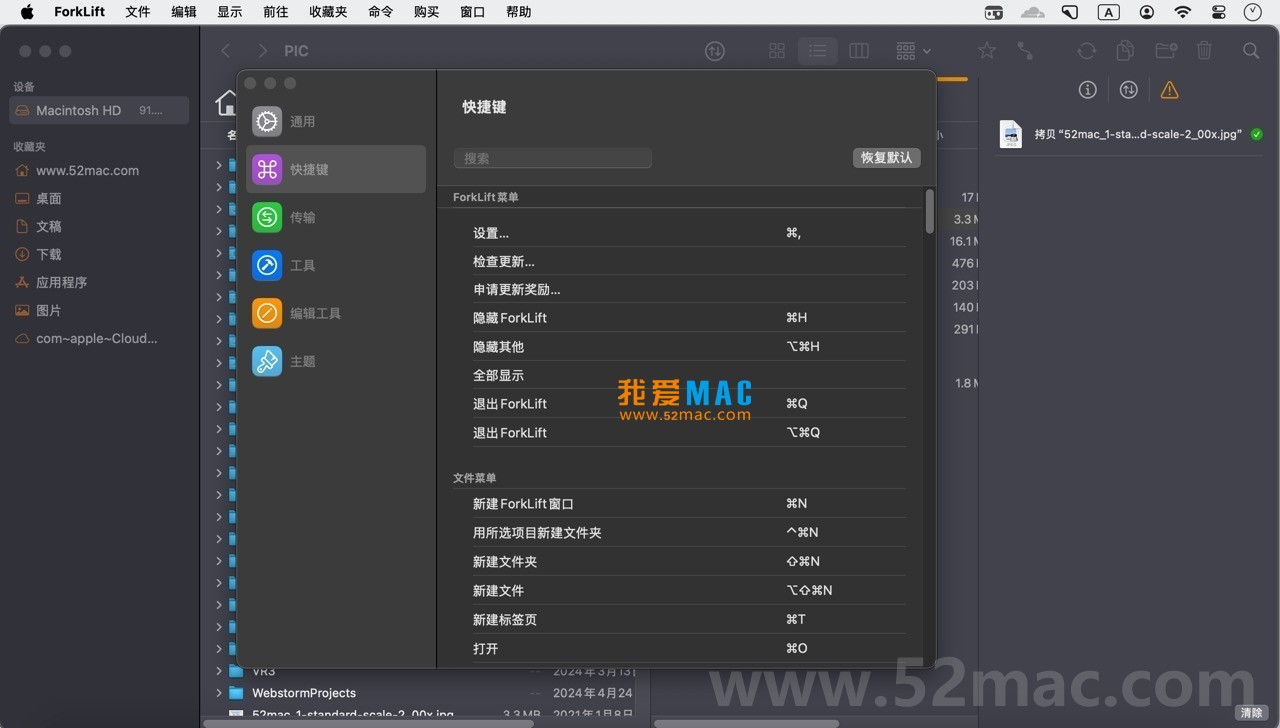The width and height of the screenshot is (1280, 728).
Task: Select the 全部显示 shortcut row
Action: (688, 375)
